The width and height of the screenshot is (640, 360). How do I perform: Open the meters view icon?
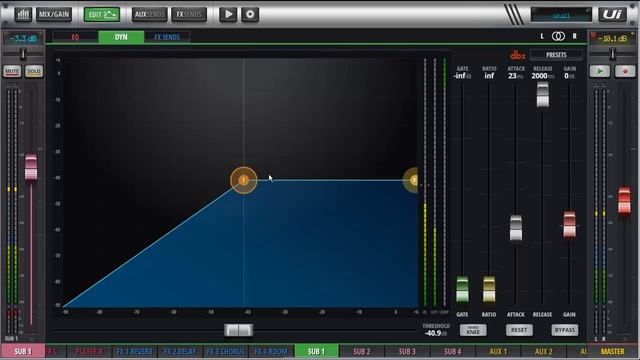click(23, 15)
